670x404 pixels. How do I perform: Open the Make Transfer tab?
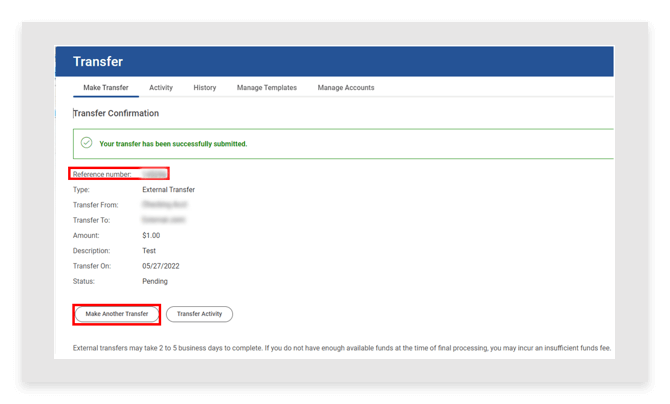click(106, 88)
